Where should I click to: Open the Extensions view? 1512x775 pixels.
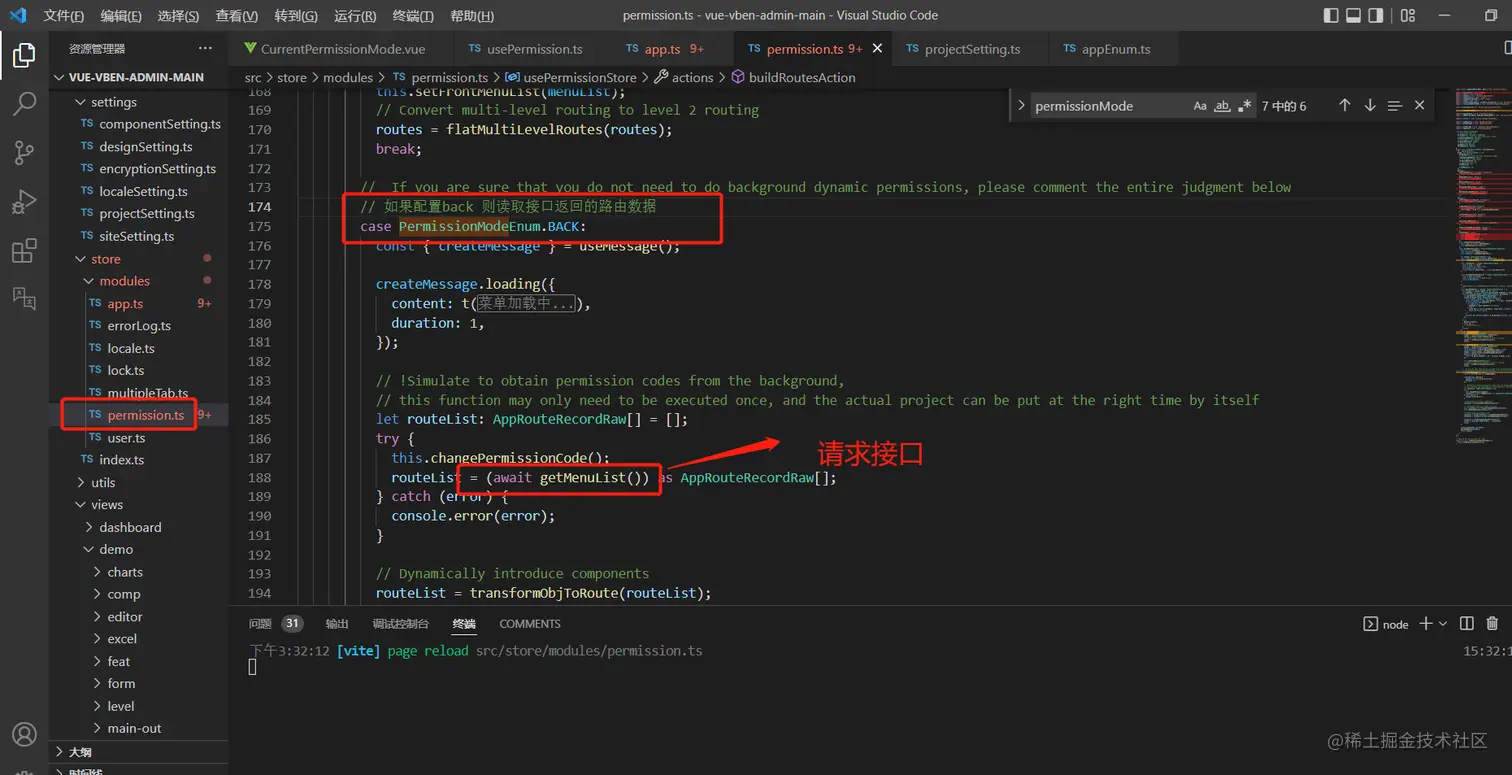click(24, 250)
